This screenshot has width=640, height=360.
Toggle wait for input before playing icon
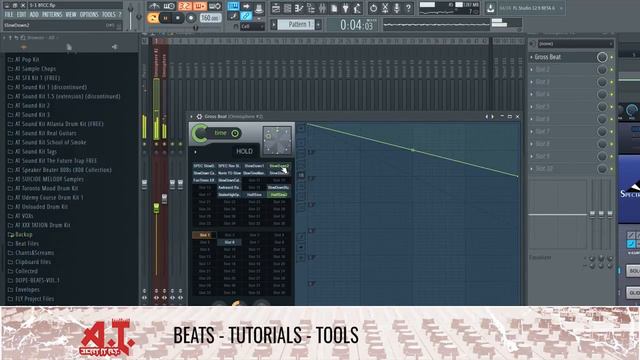click(169, 6)
